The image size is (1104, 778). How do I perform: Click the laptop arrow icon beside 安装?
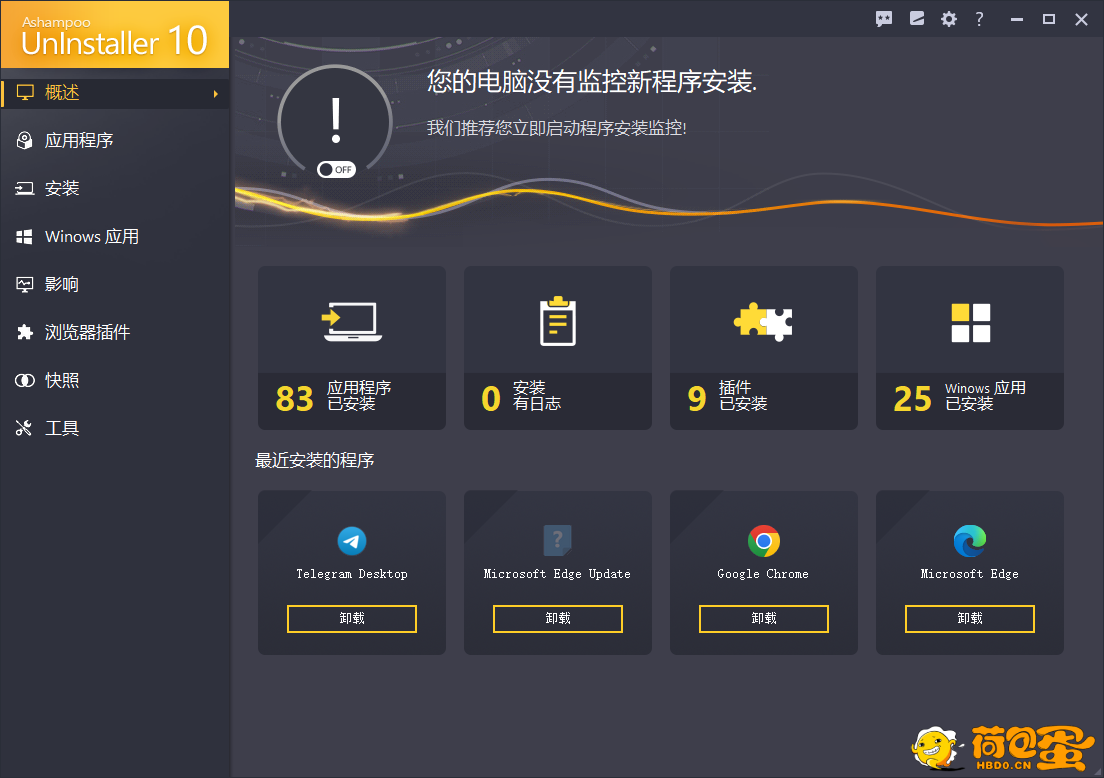(25, 189)
